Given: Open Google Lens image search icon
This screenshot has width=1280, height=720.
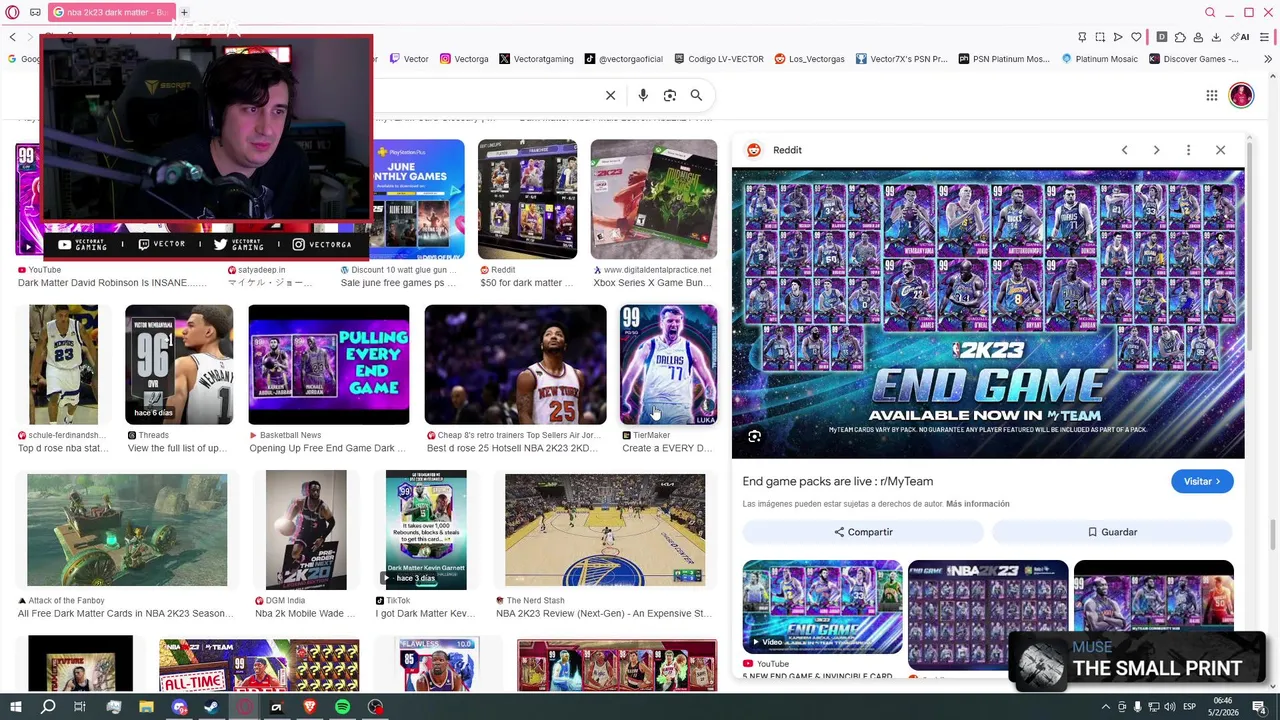Looking at the screenshot, I should click(670, 95).
